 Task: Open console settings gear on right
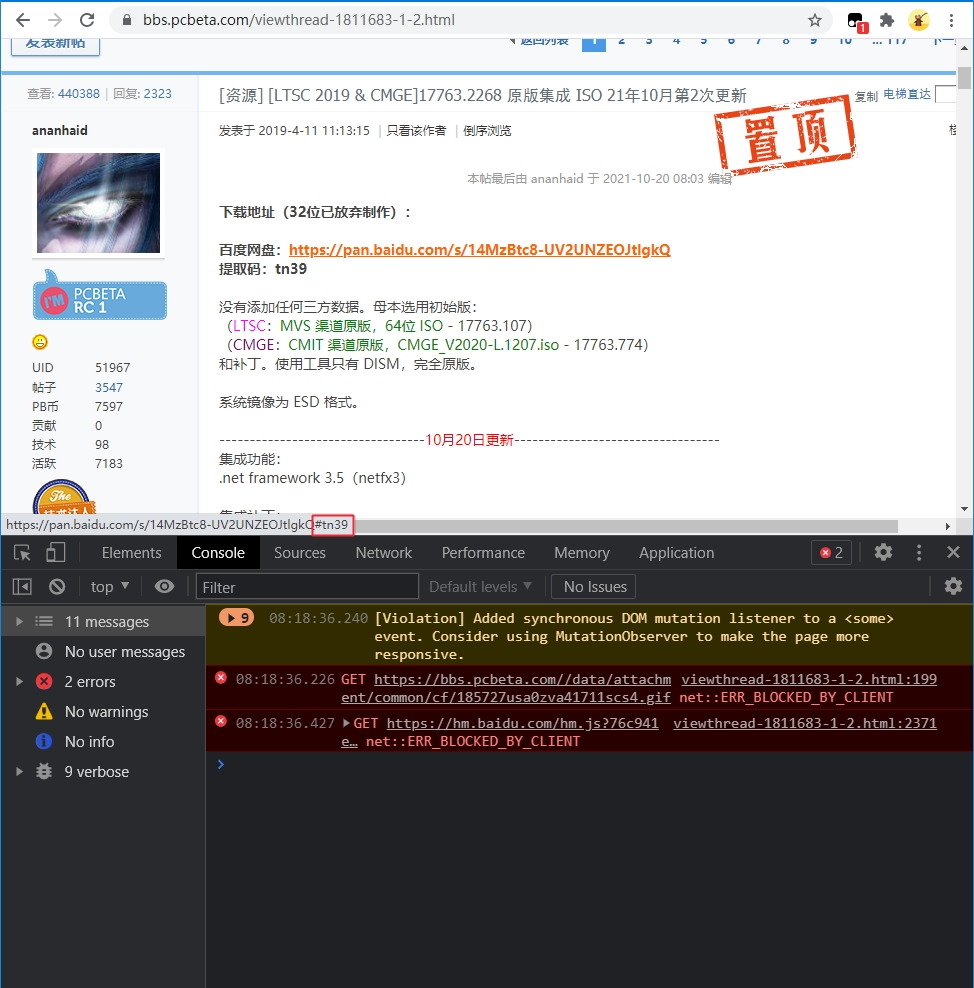[953, 587]
